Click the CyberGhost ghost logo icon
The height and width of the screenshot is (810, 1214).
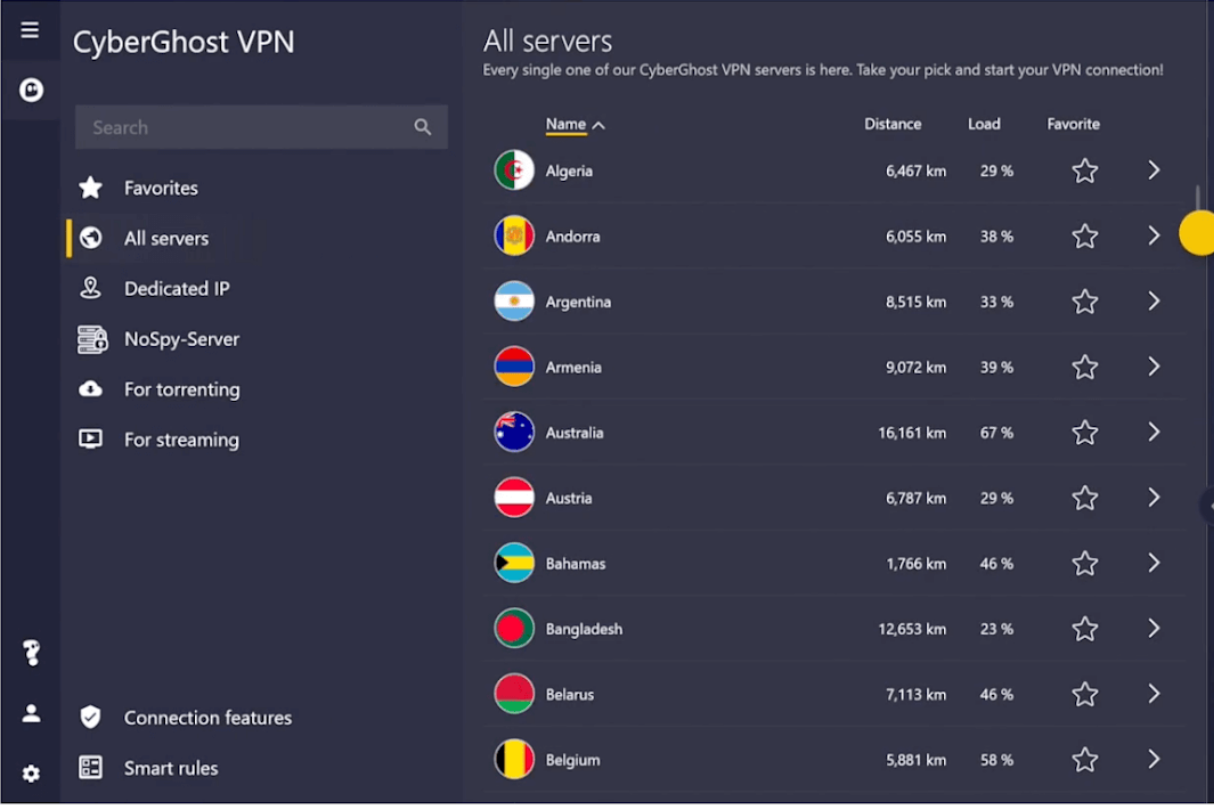[31, 90]
